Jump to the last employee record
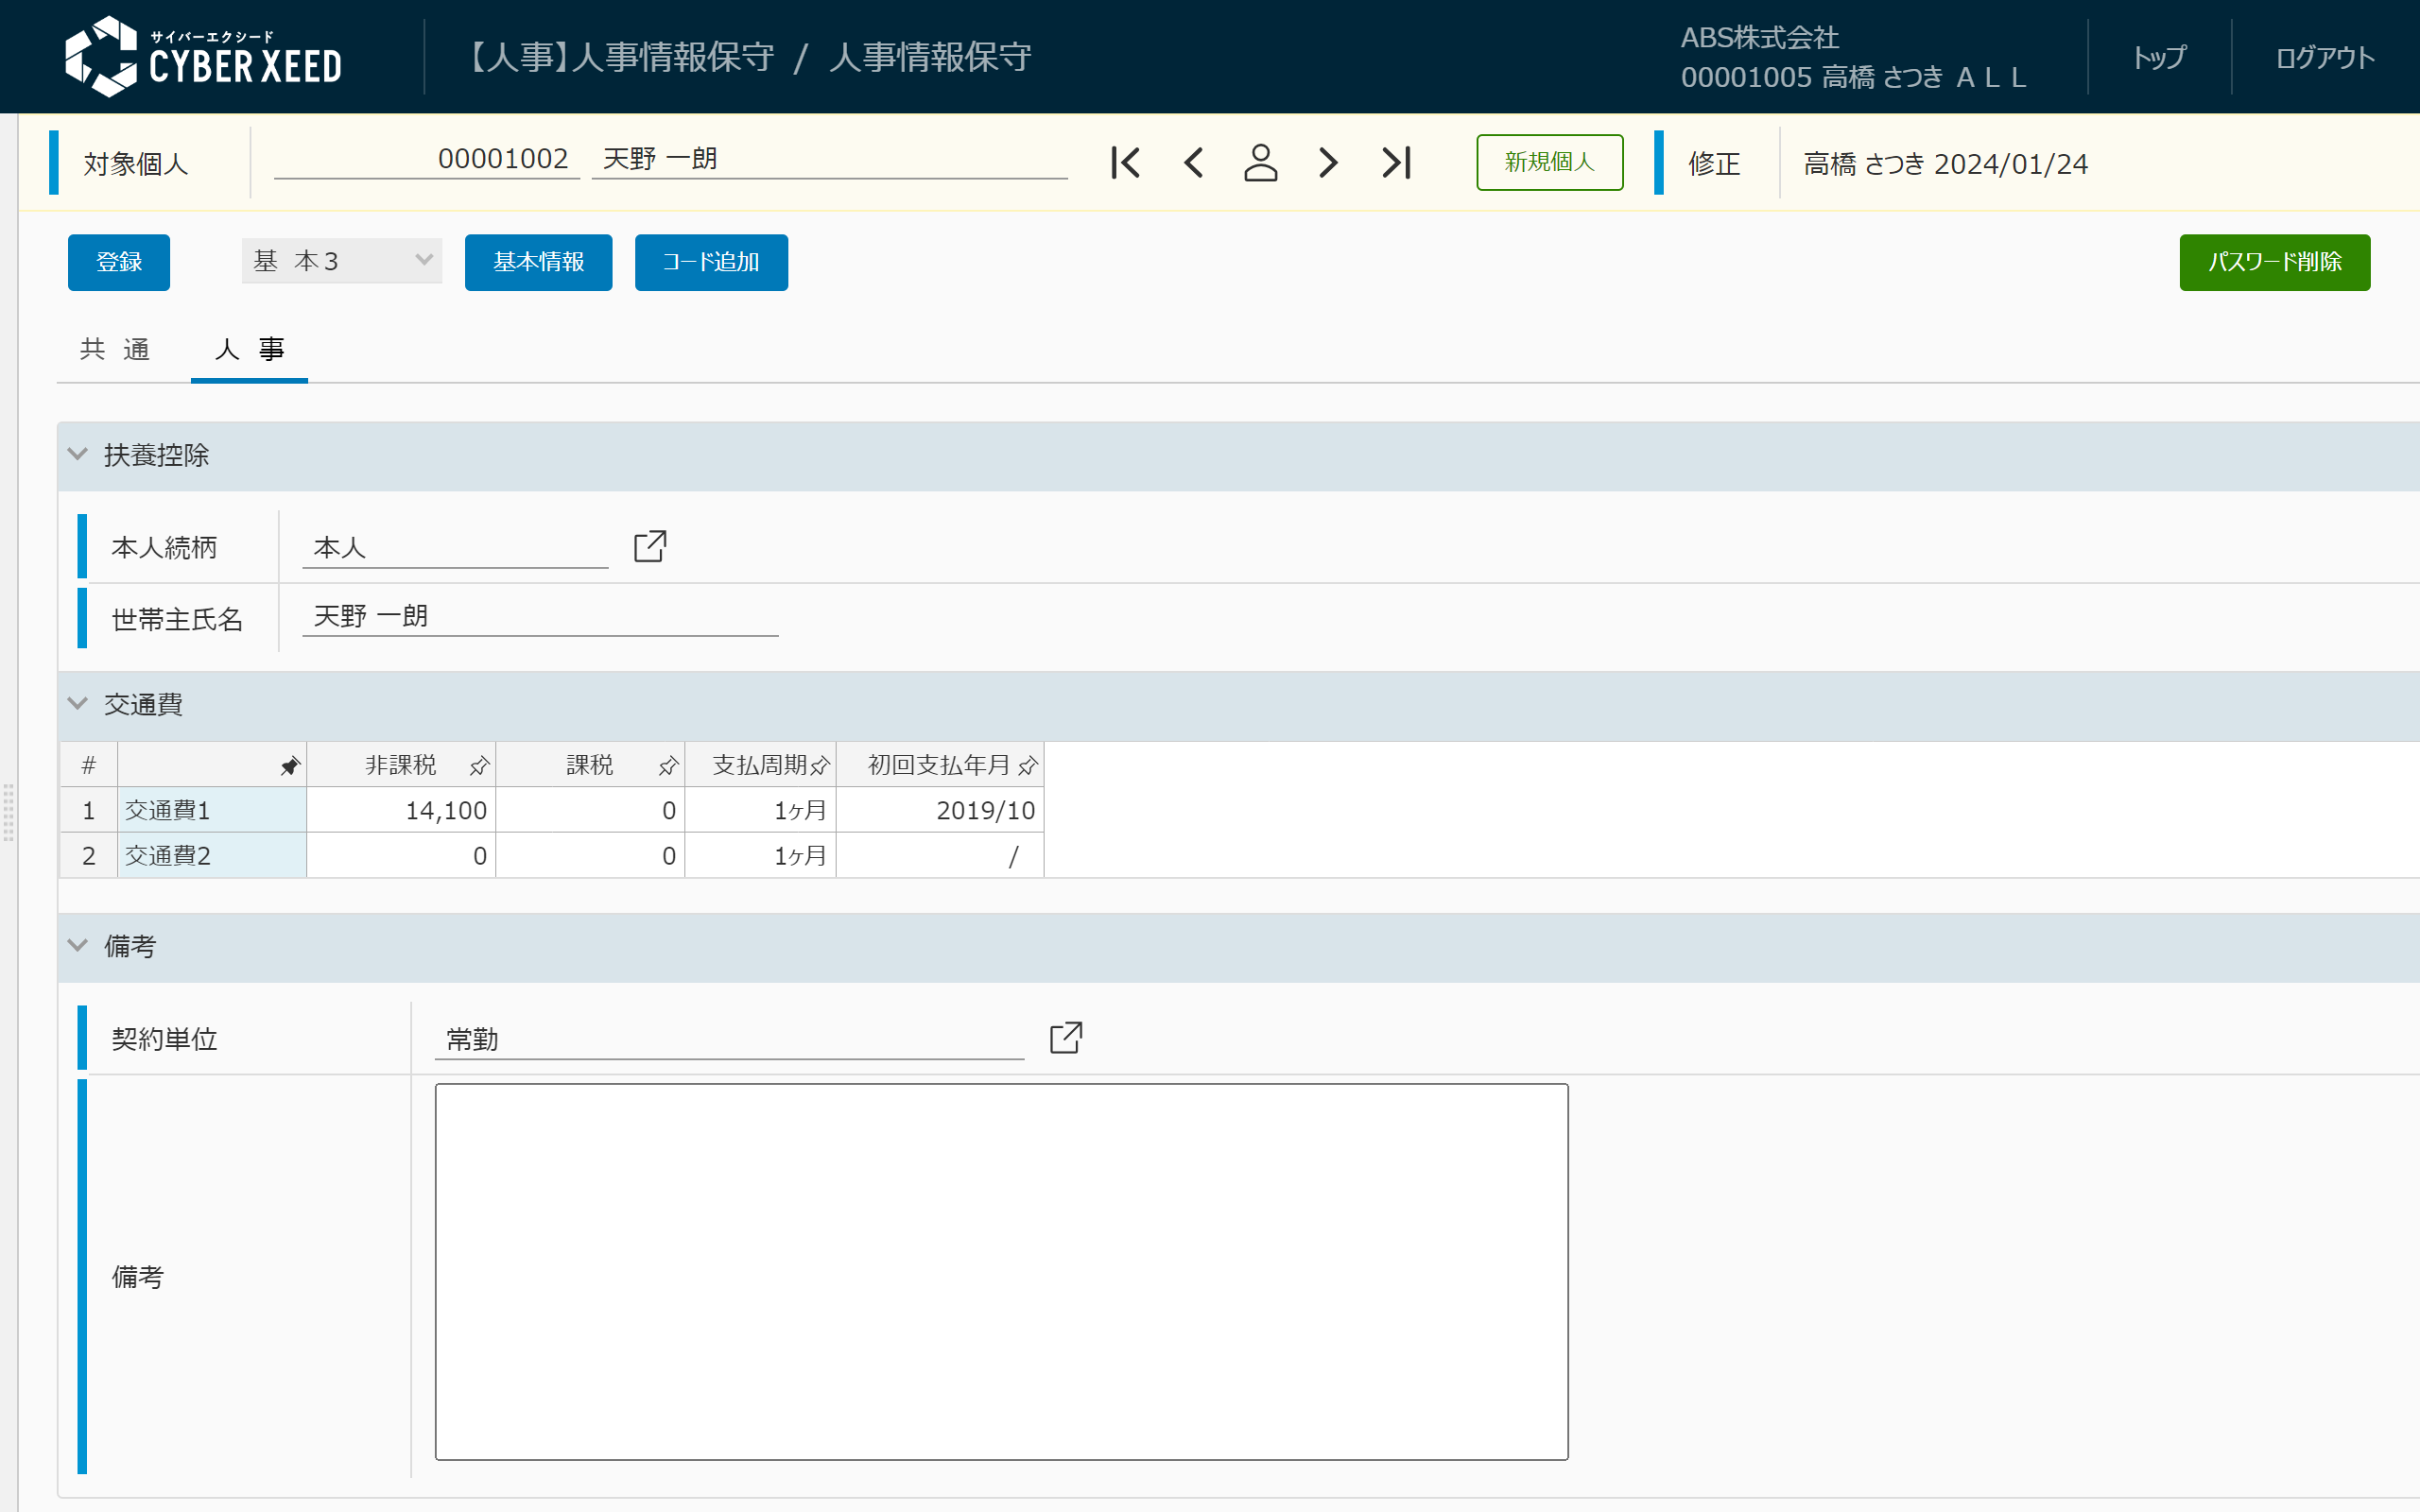This screenshot has width=2420, height=1512. click(1397, 163)
